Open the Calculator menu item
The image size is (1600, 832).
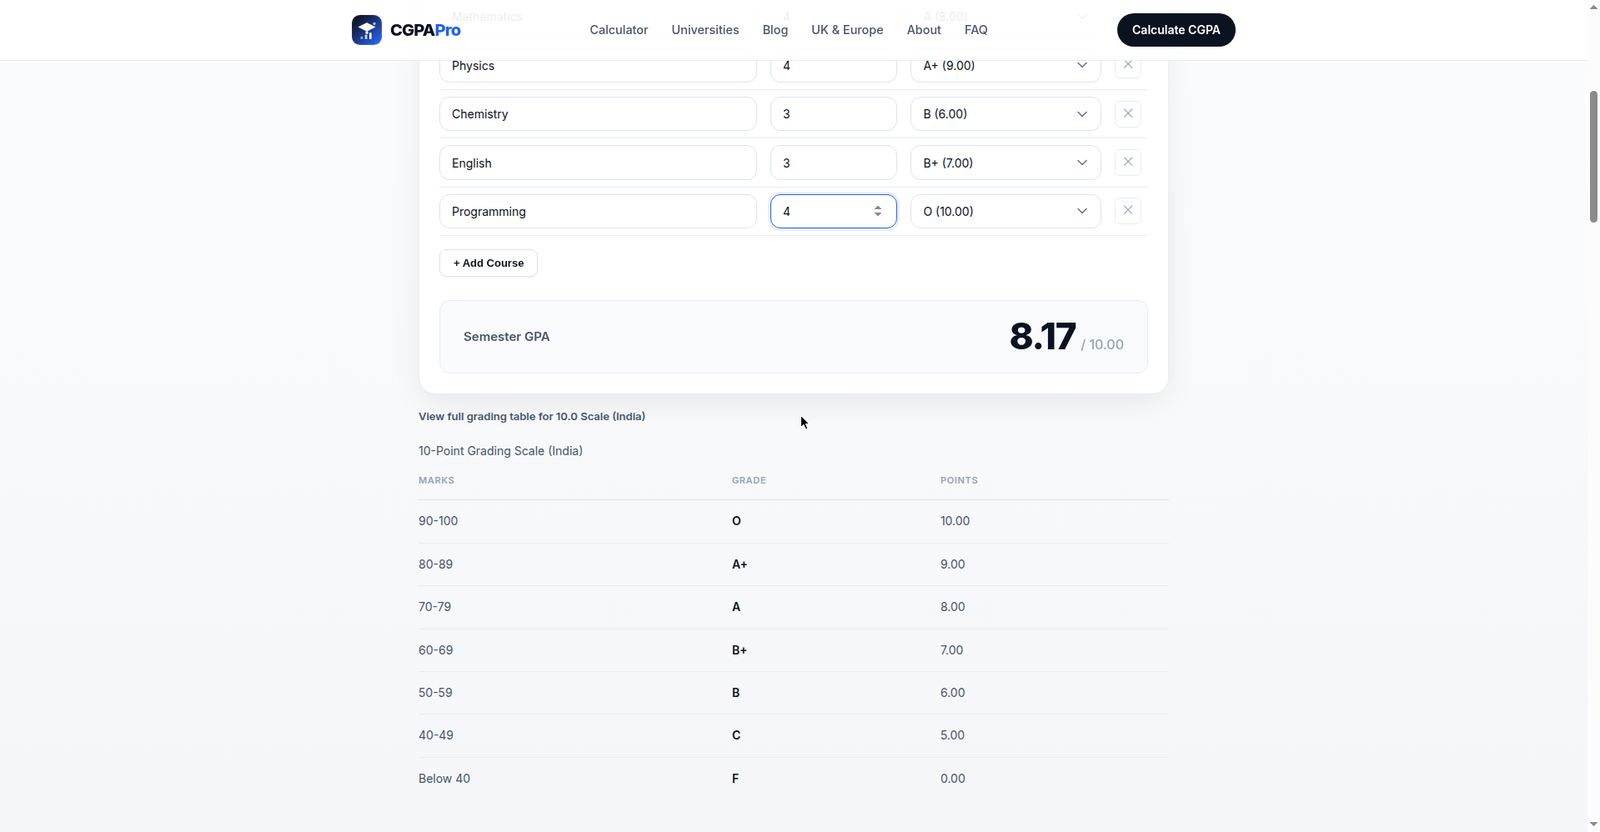[619, 30]
